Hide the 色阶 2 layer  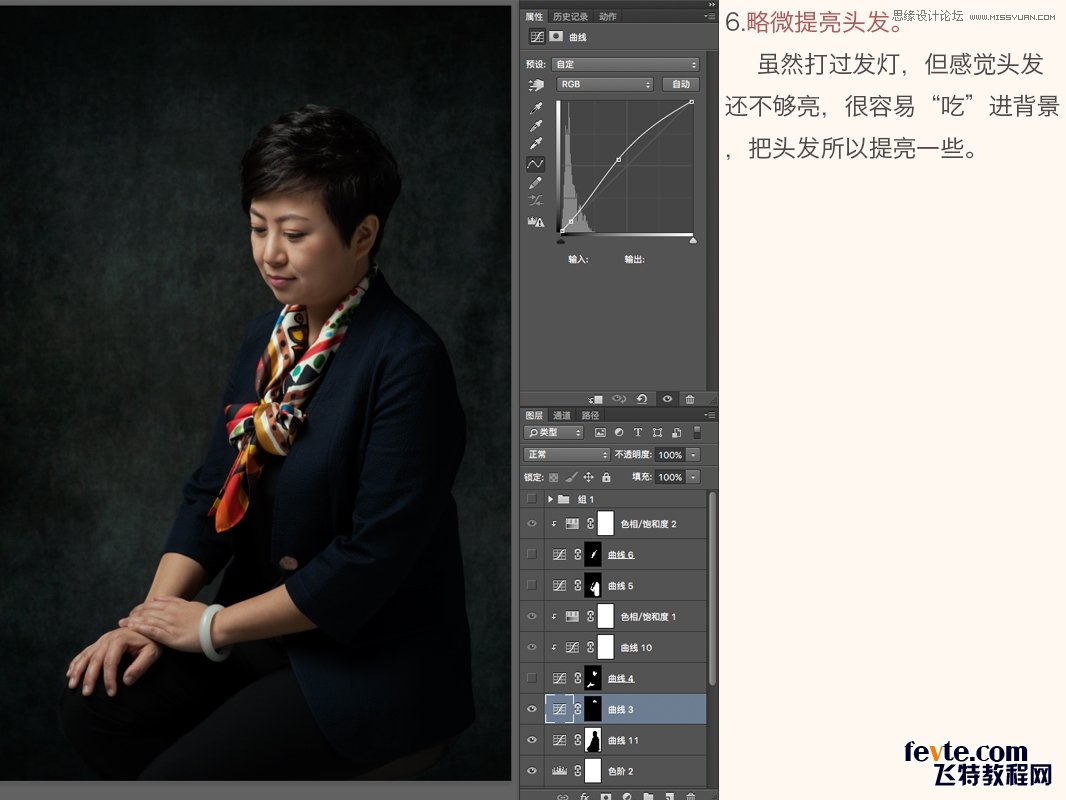click(x=532, y=771)
